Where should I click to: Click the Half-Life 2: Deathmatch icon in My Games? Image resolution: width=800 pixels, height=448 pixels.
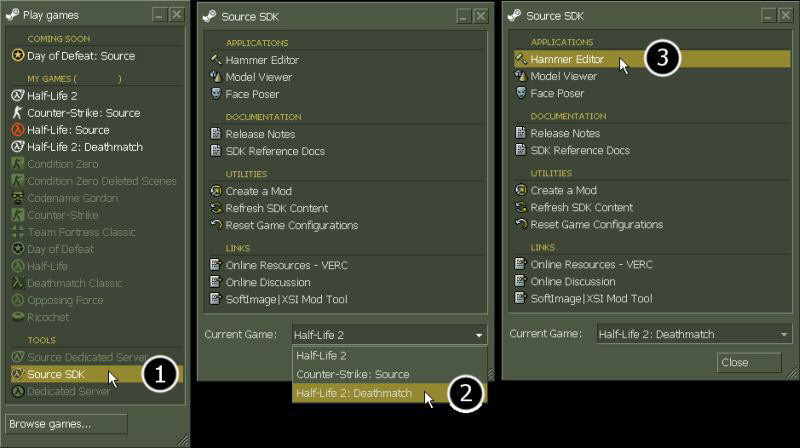[x=18, y=146]
